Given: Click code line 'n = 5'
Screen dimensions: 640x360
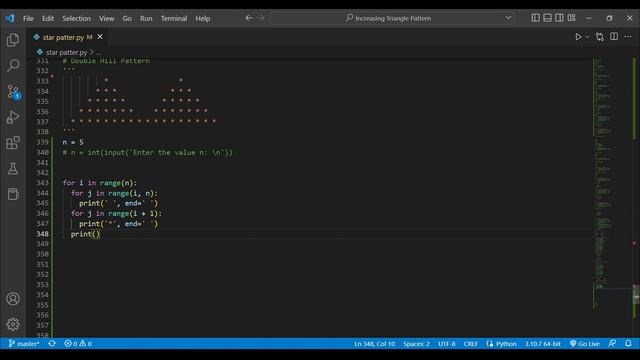Looking at the screenshot, I should click(x=73, y=142).
